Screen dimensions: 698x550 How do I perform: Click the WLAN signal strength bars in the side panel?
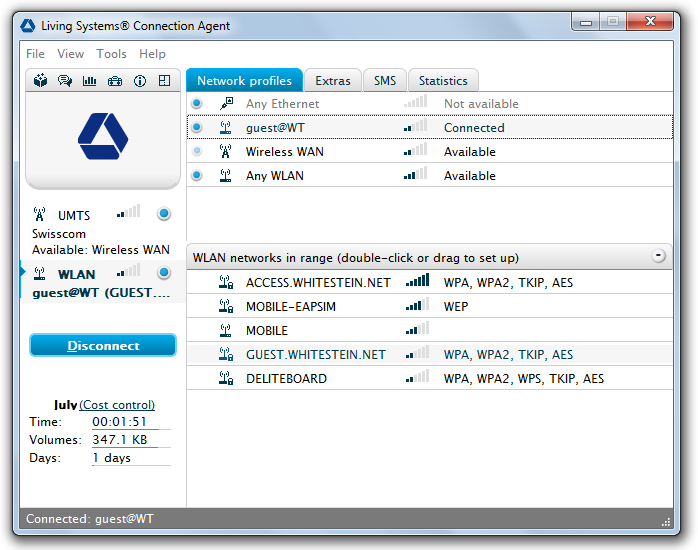pos(129,270)
